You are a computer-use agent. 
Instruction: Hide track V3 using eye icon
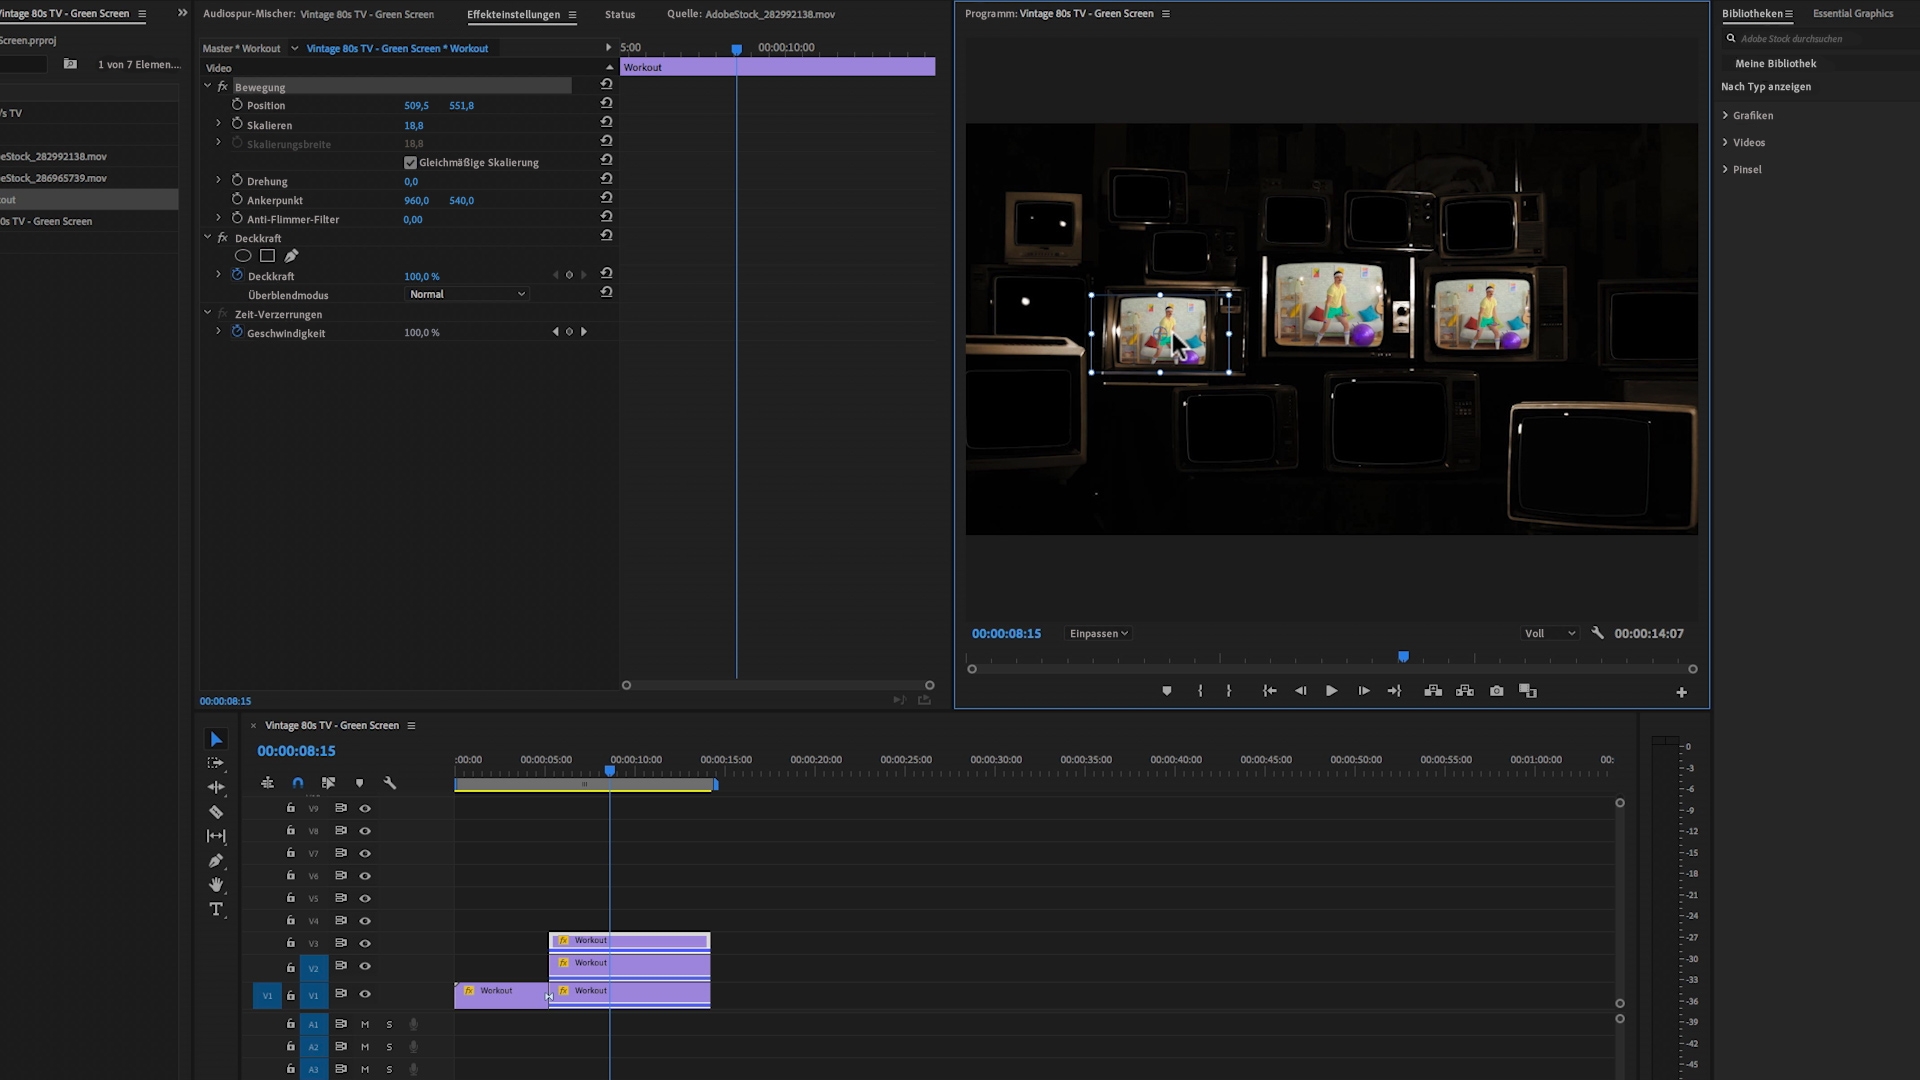point(365,944)
